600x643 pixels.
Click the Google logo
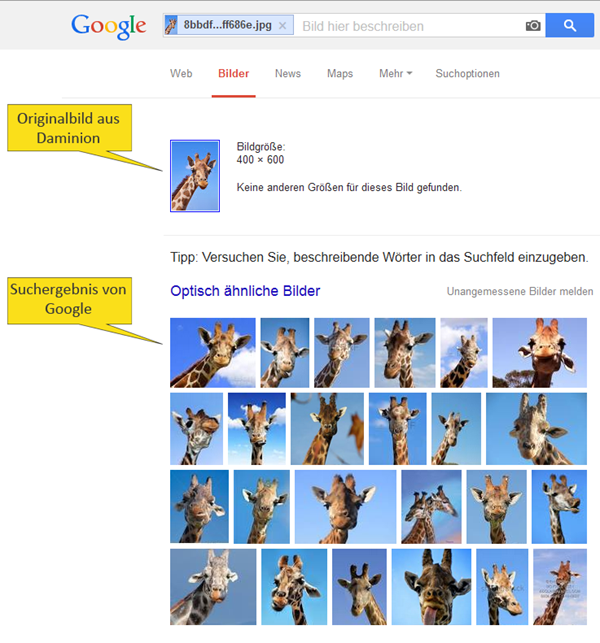tap(109, 26)
